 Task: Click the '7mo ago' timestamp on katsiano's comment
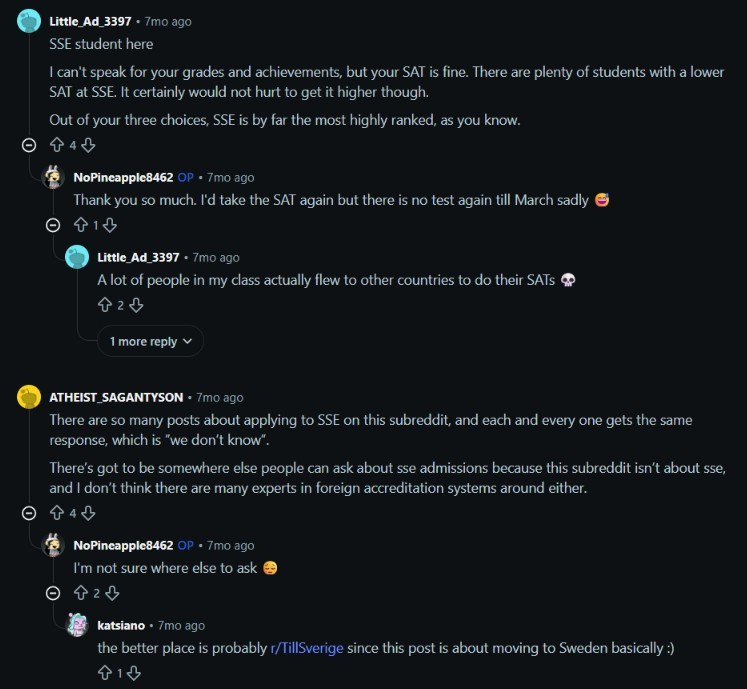[x=182, y=625]
